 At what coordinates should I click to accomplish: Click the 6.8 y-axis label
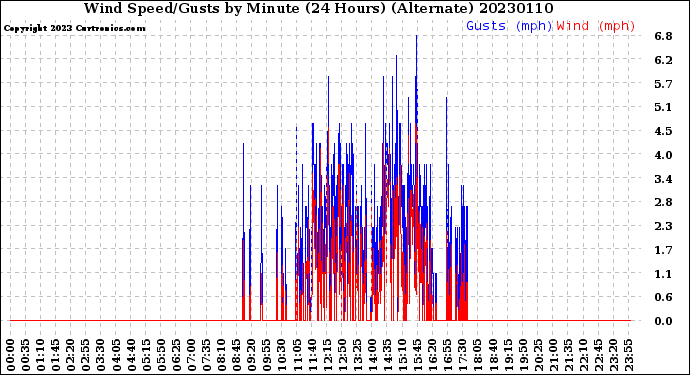(664, 37)
